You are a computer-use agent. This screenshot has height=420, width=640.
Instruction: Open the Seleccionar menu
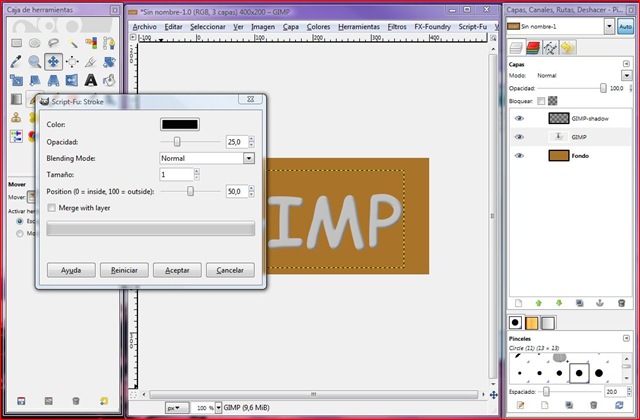(208, 27)
